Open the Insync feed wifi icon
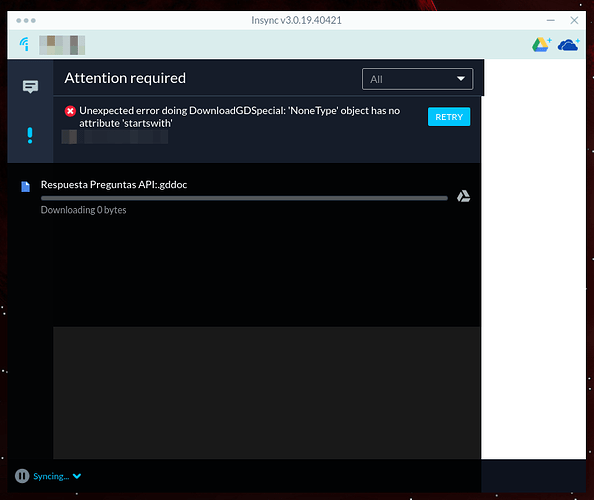 [x=25, y=44]
